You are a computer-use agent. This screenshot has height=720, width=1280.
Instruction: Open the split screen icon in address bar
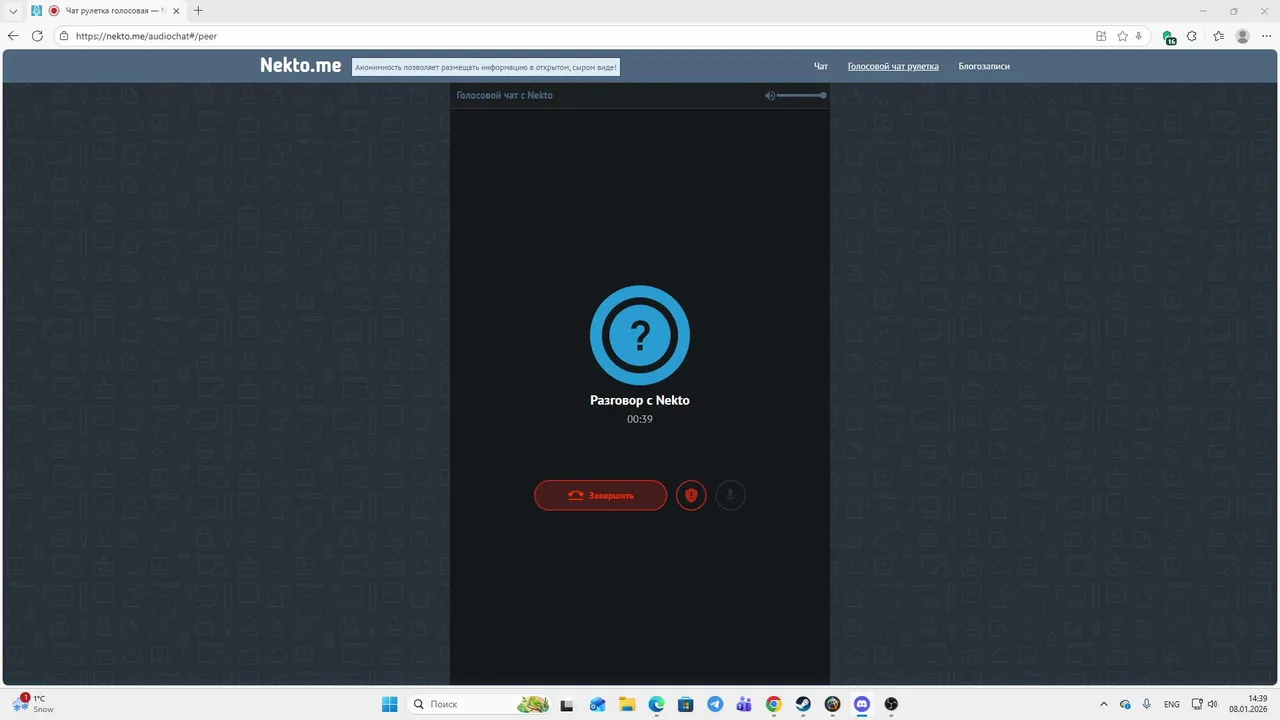(x=1101, y=36)
